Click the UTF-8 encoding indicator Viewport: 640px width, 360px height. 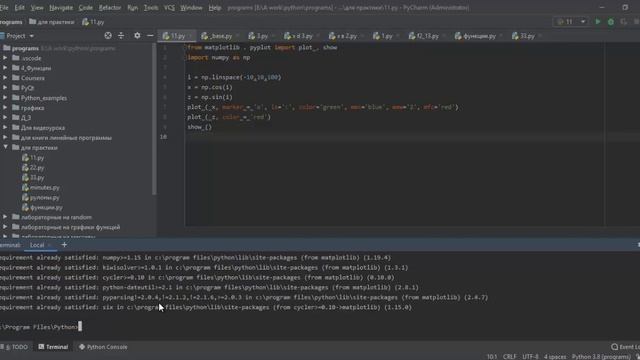click(530, 357)
